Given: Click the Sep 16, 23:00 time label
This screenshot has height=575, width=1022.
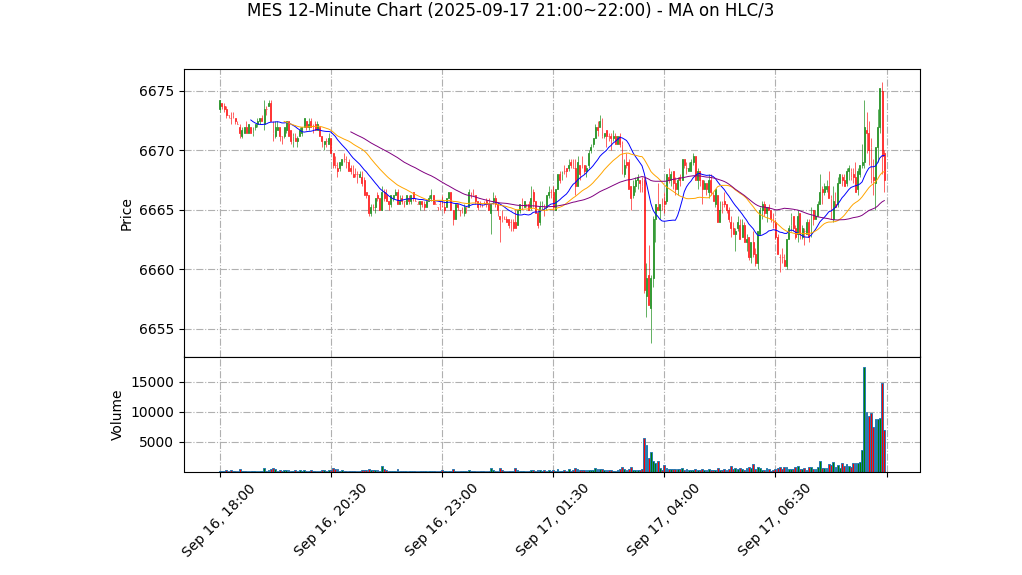Looking at the screenshot, I should point(441,521).
